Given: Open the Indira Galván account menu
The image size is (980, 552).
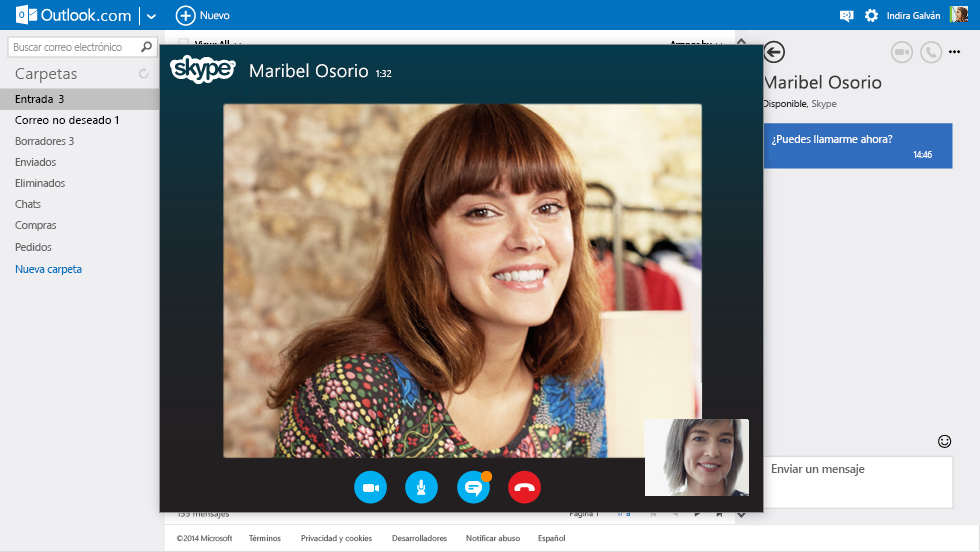Looking at the screenshot, I should 913,15.
